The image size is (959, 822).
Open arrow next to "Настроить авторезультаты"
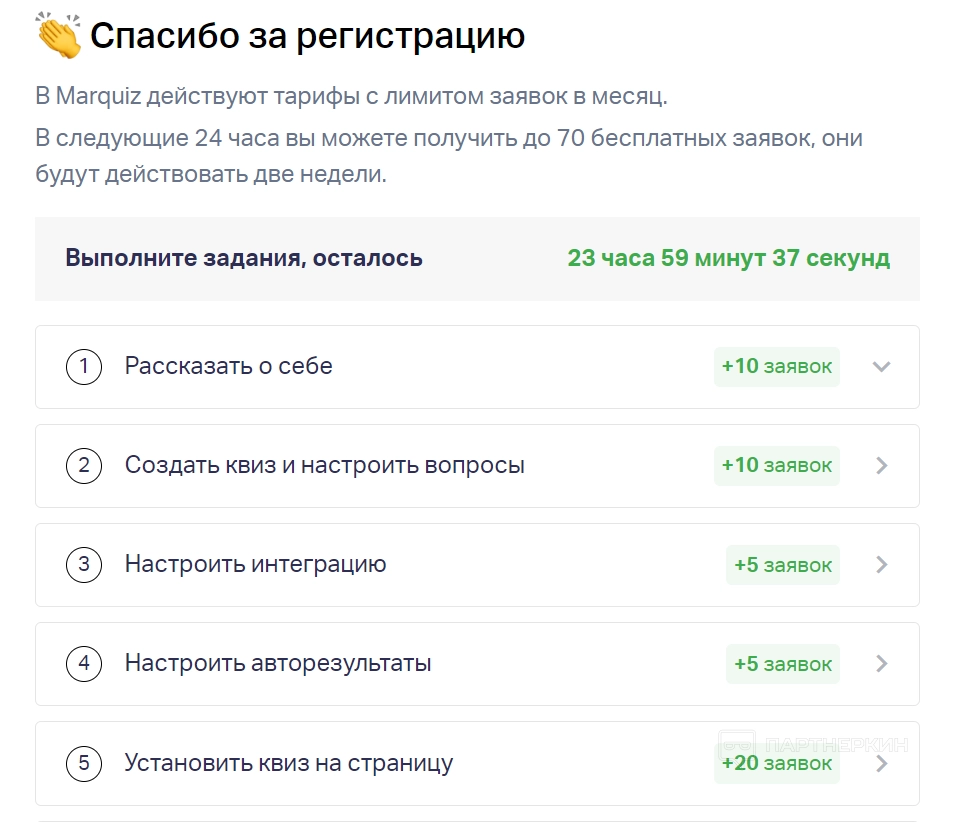pos(881,664)
